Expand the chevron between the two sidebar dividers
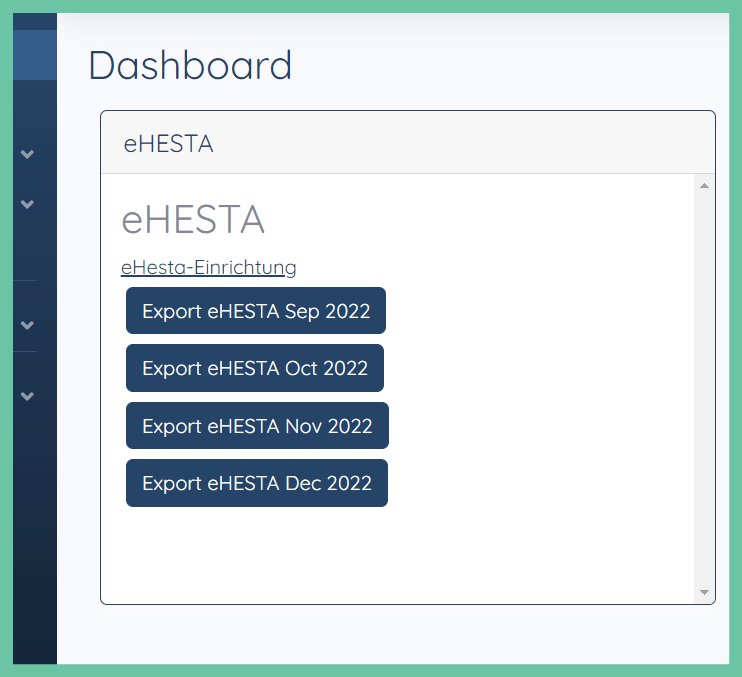Image resolution: width=742 pixels, height=677 pixels. [27, 325]
